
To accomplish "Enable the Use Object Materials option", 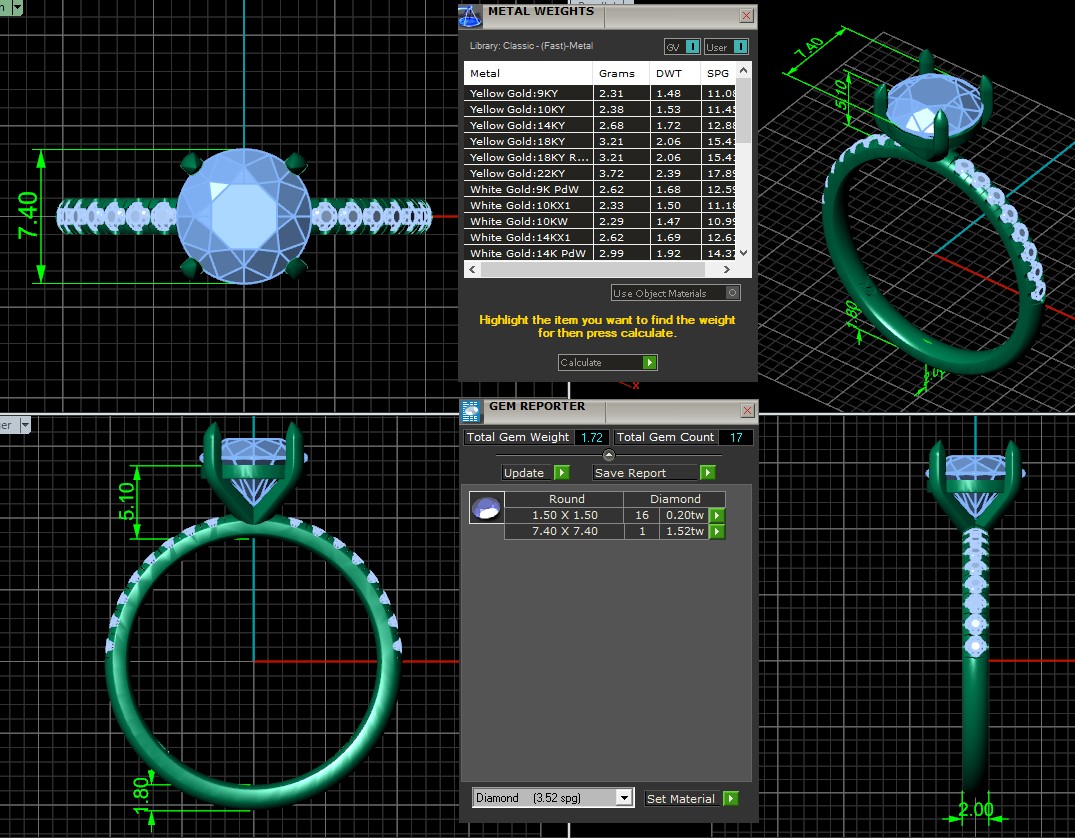I will click(733, 293).
